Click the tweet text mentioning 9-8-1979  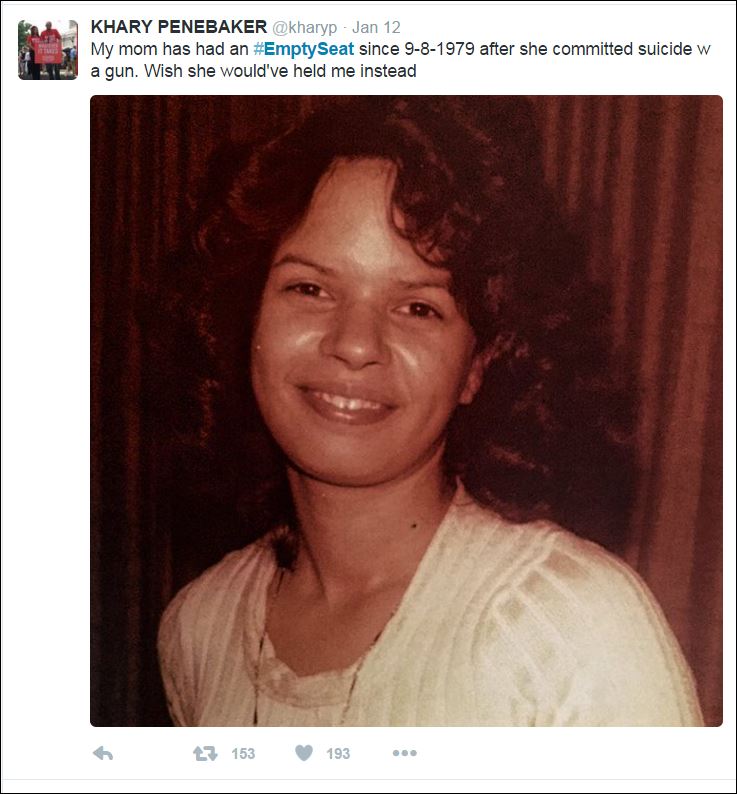(401, 60)
